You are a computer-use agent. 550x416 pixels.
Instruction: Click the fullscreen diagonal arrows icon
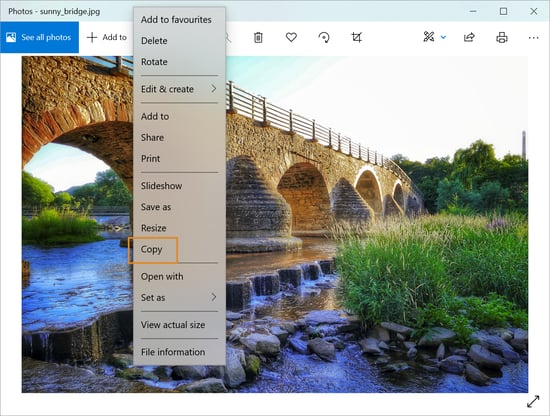533,402
